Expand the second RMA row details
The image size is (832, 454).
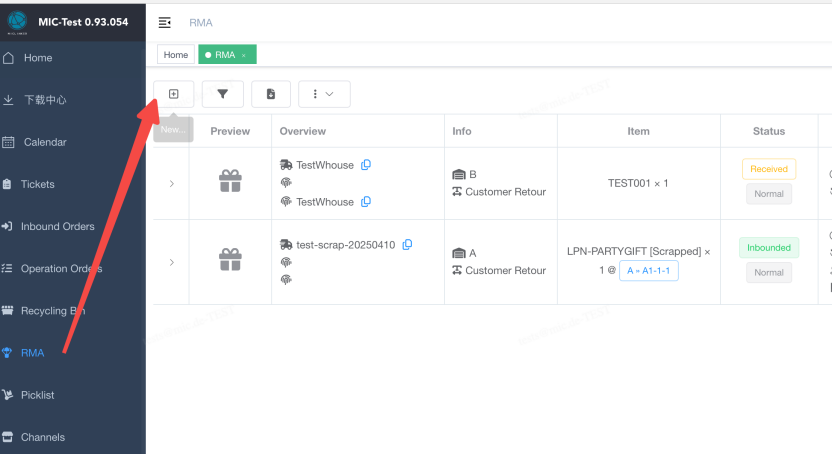click(x=171, y=262)
